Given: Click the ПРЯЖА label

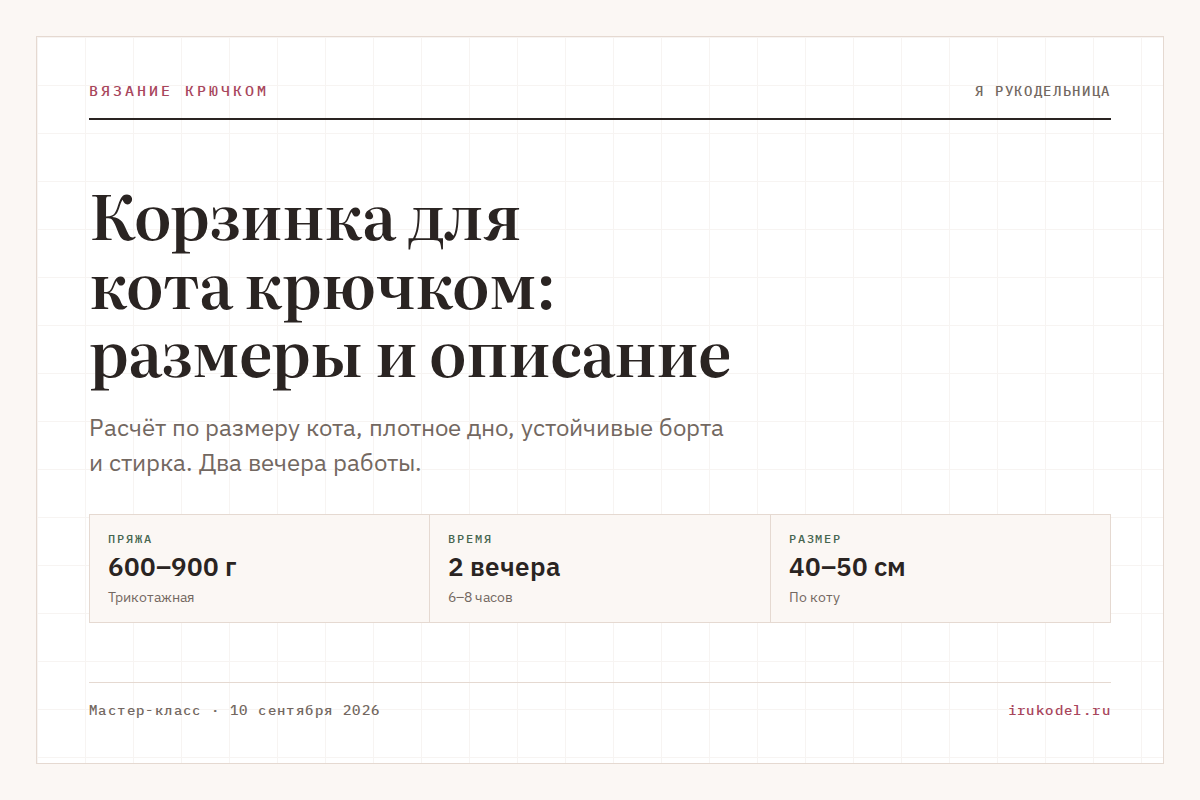Looking at the screenshot, I should (130, 539).
